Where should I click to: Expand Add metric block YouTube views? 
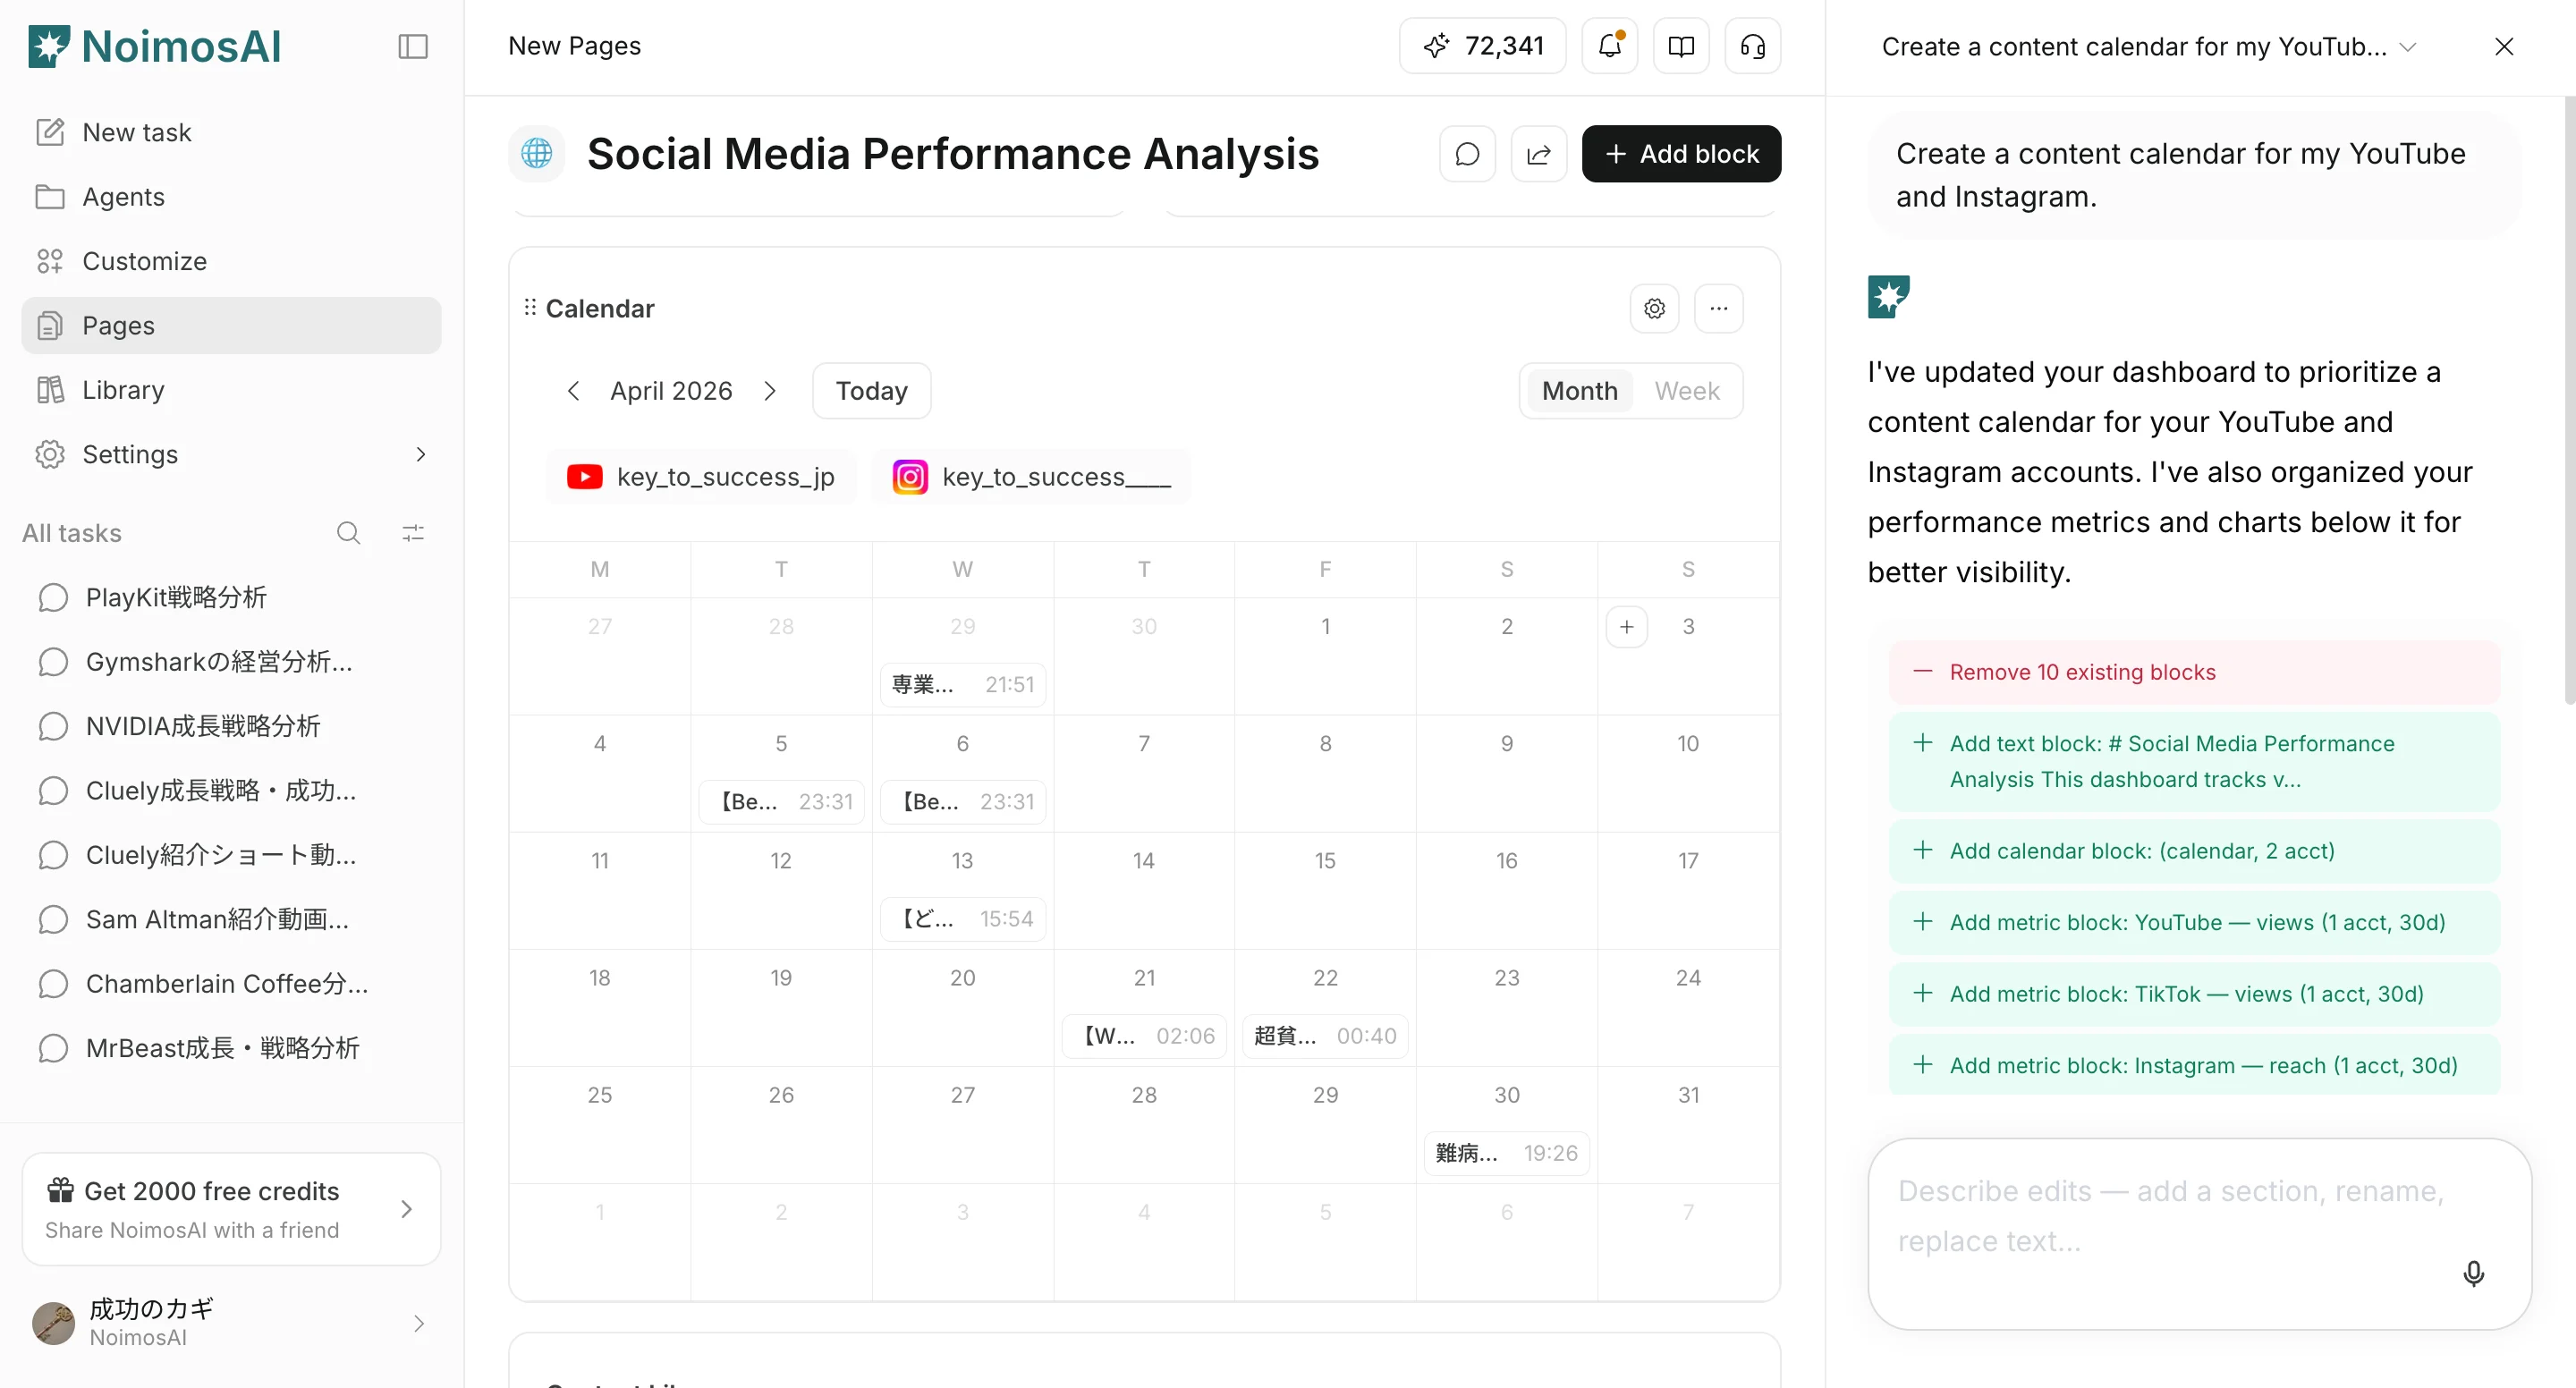tap(2195, 922)
